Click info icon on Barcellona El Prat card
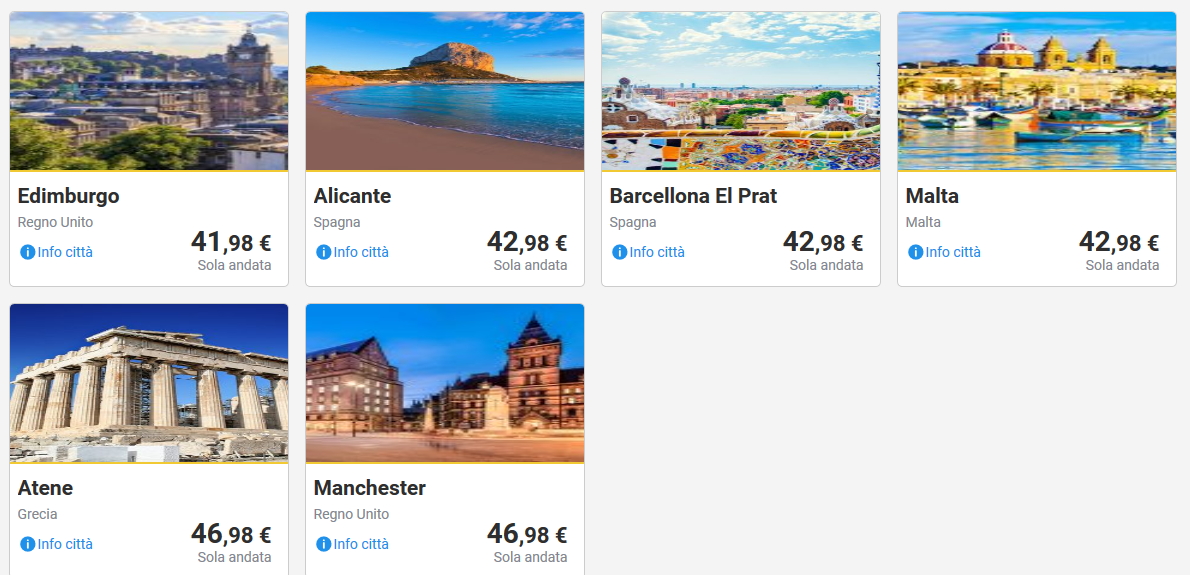This screenshot has height=575, width=1190. 620,252
